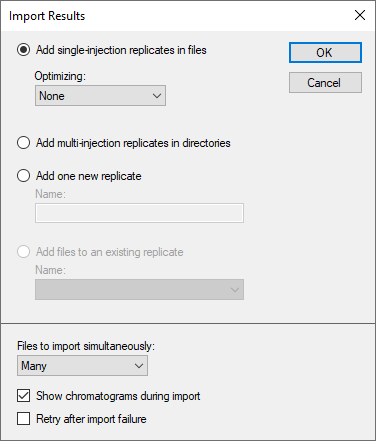Click the chevron arrow beside 'Many'
The height and width of the screenshot is (441, 376).
pos(139,366)
